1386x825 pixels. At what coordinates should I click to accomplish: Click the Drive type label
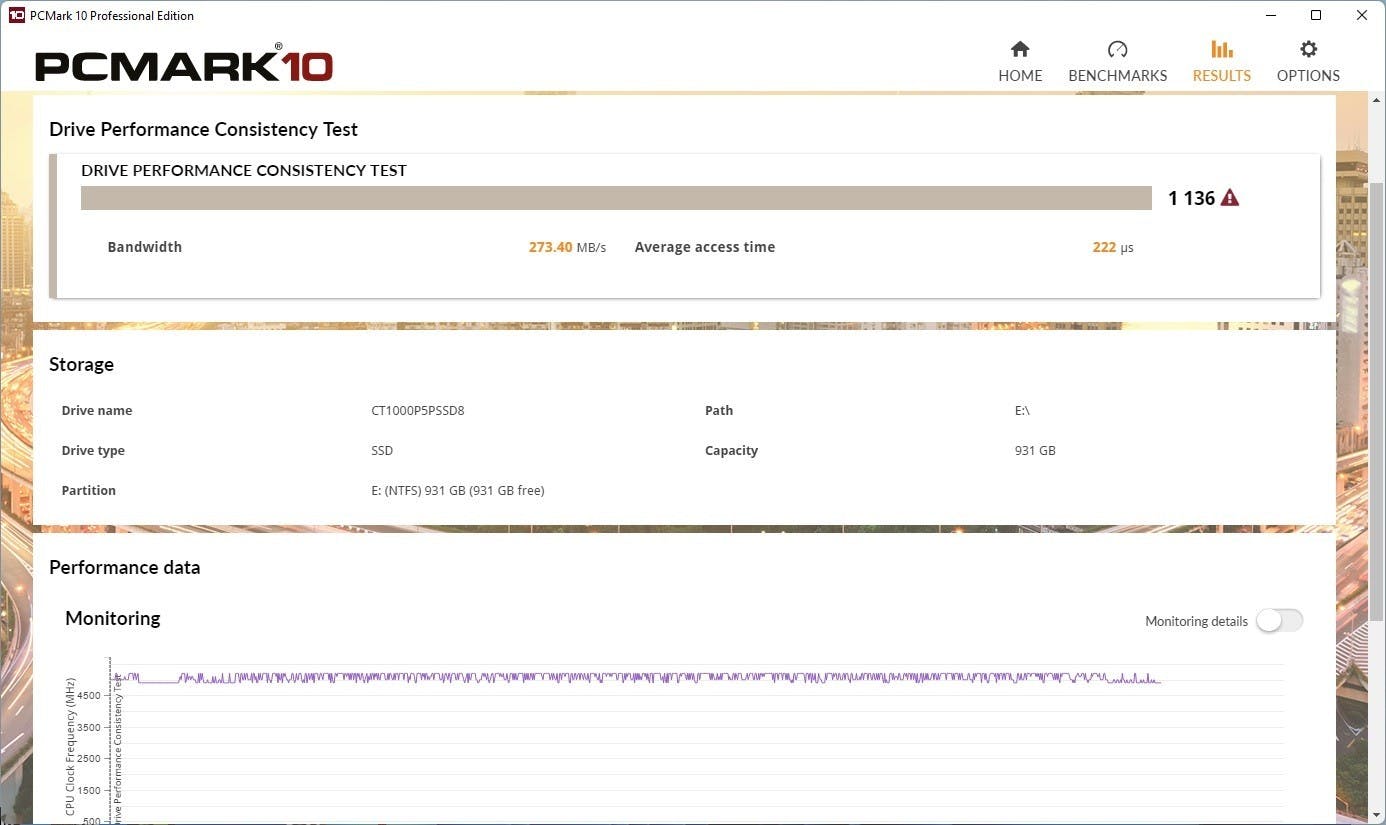click(x=93, y=450)
